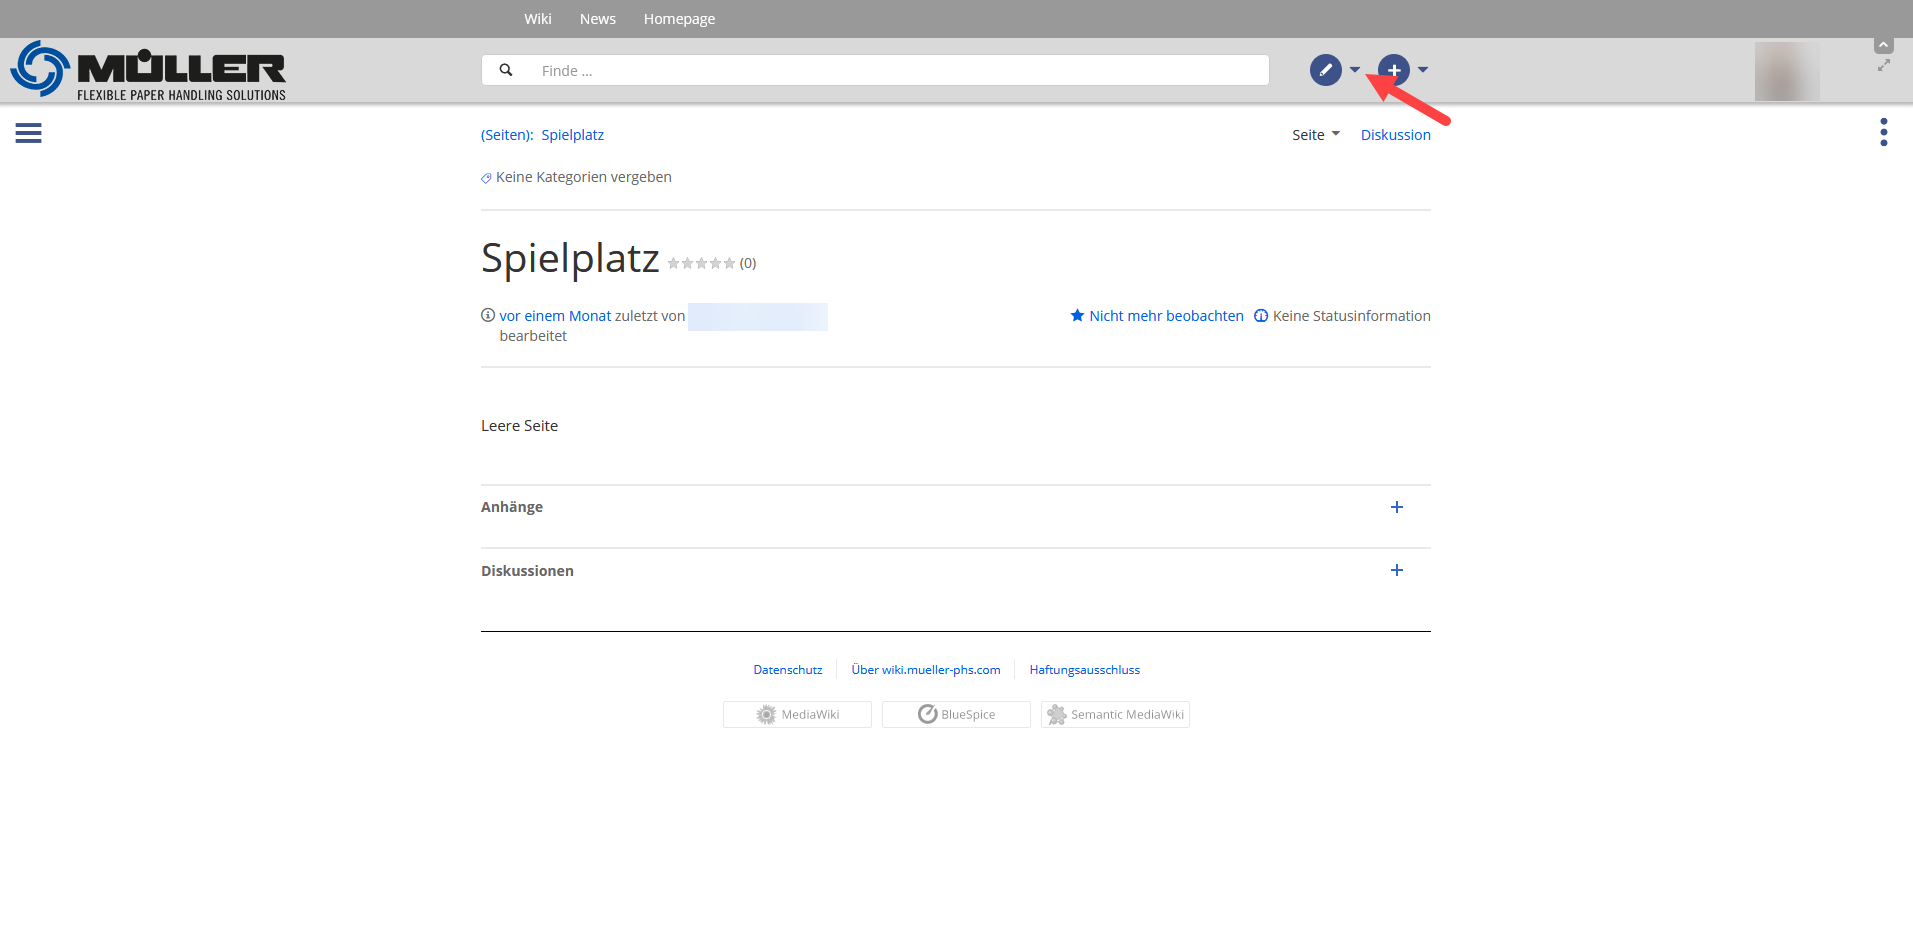Expand the Seite dropdown

[1315, 135]
